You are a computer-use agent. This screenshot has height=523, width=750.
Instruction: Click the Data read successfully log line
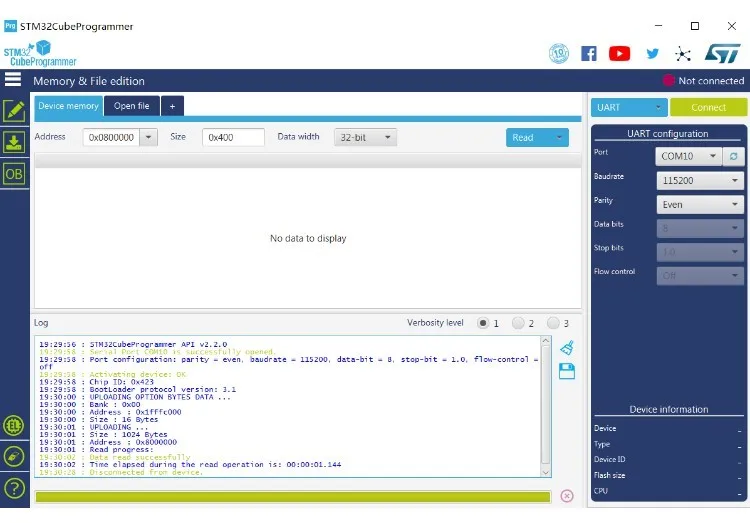115,457
